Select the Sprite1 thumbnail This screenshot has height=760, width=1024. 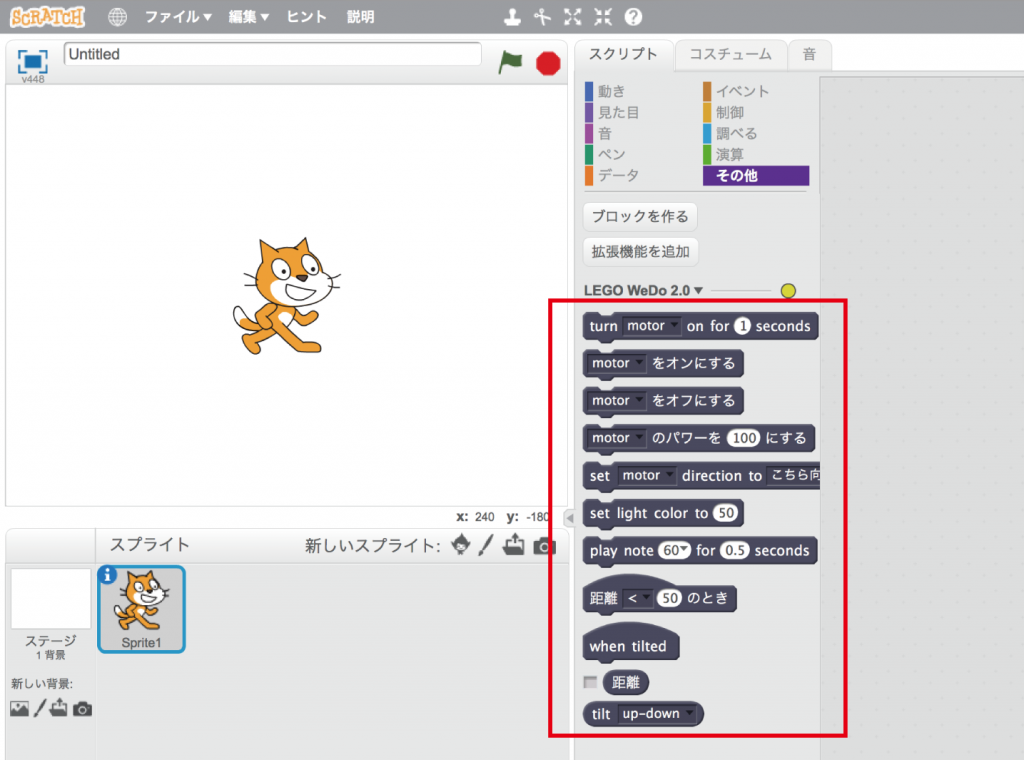click(x=141, y=609)
